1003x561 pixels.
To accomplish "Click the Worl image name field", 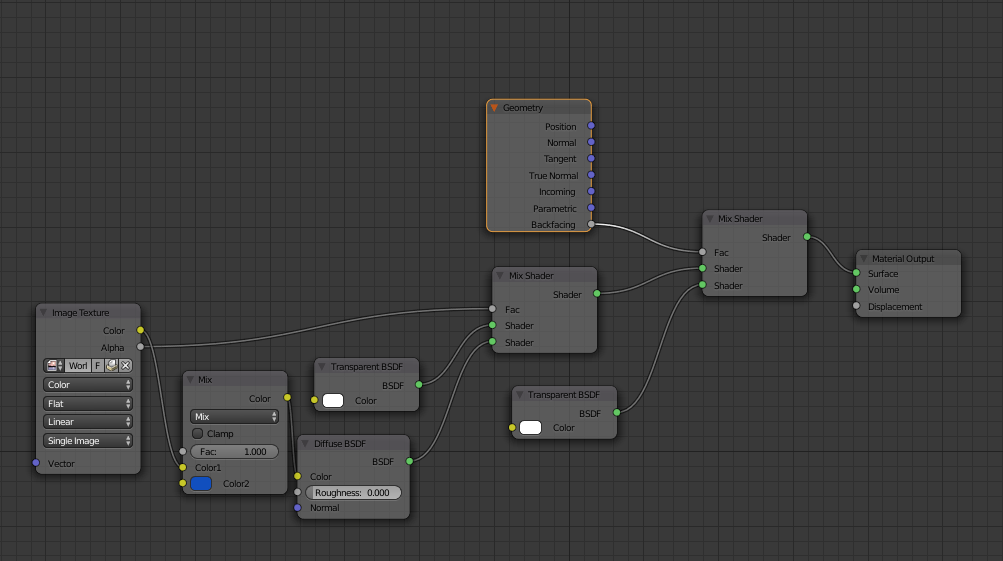I will [x=78, y=366].
